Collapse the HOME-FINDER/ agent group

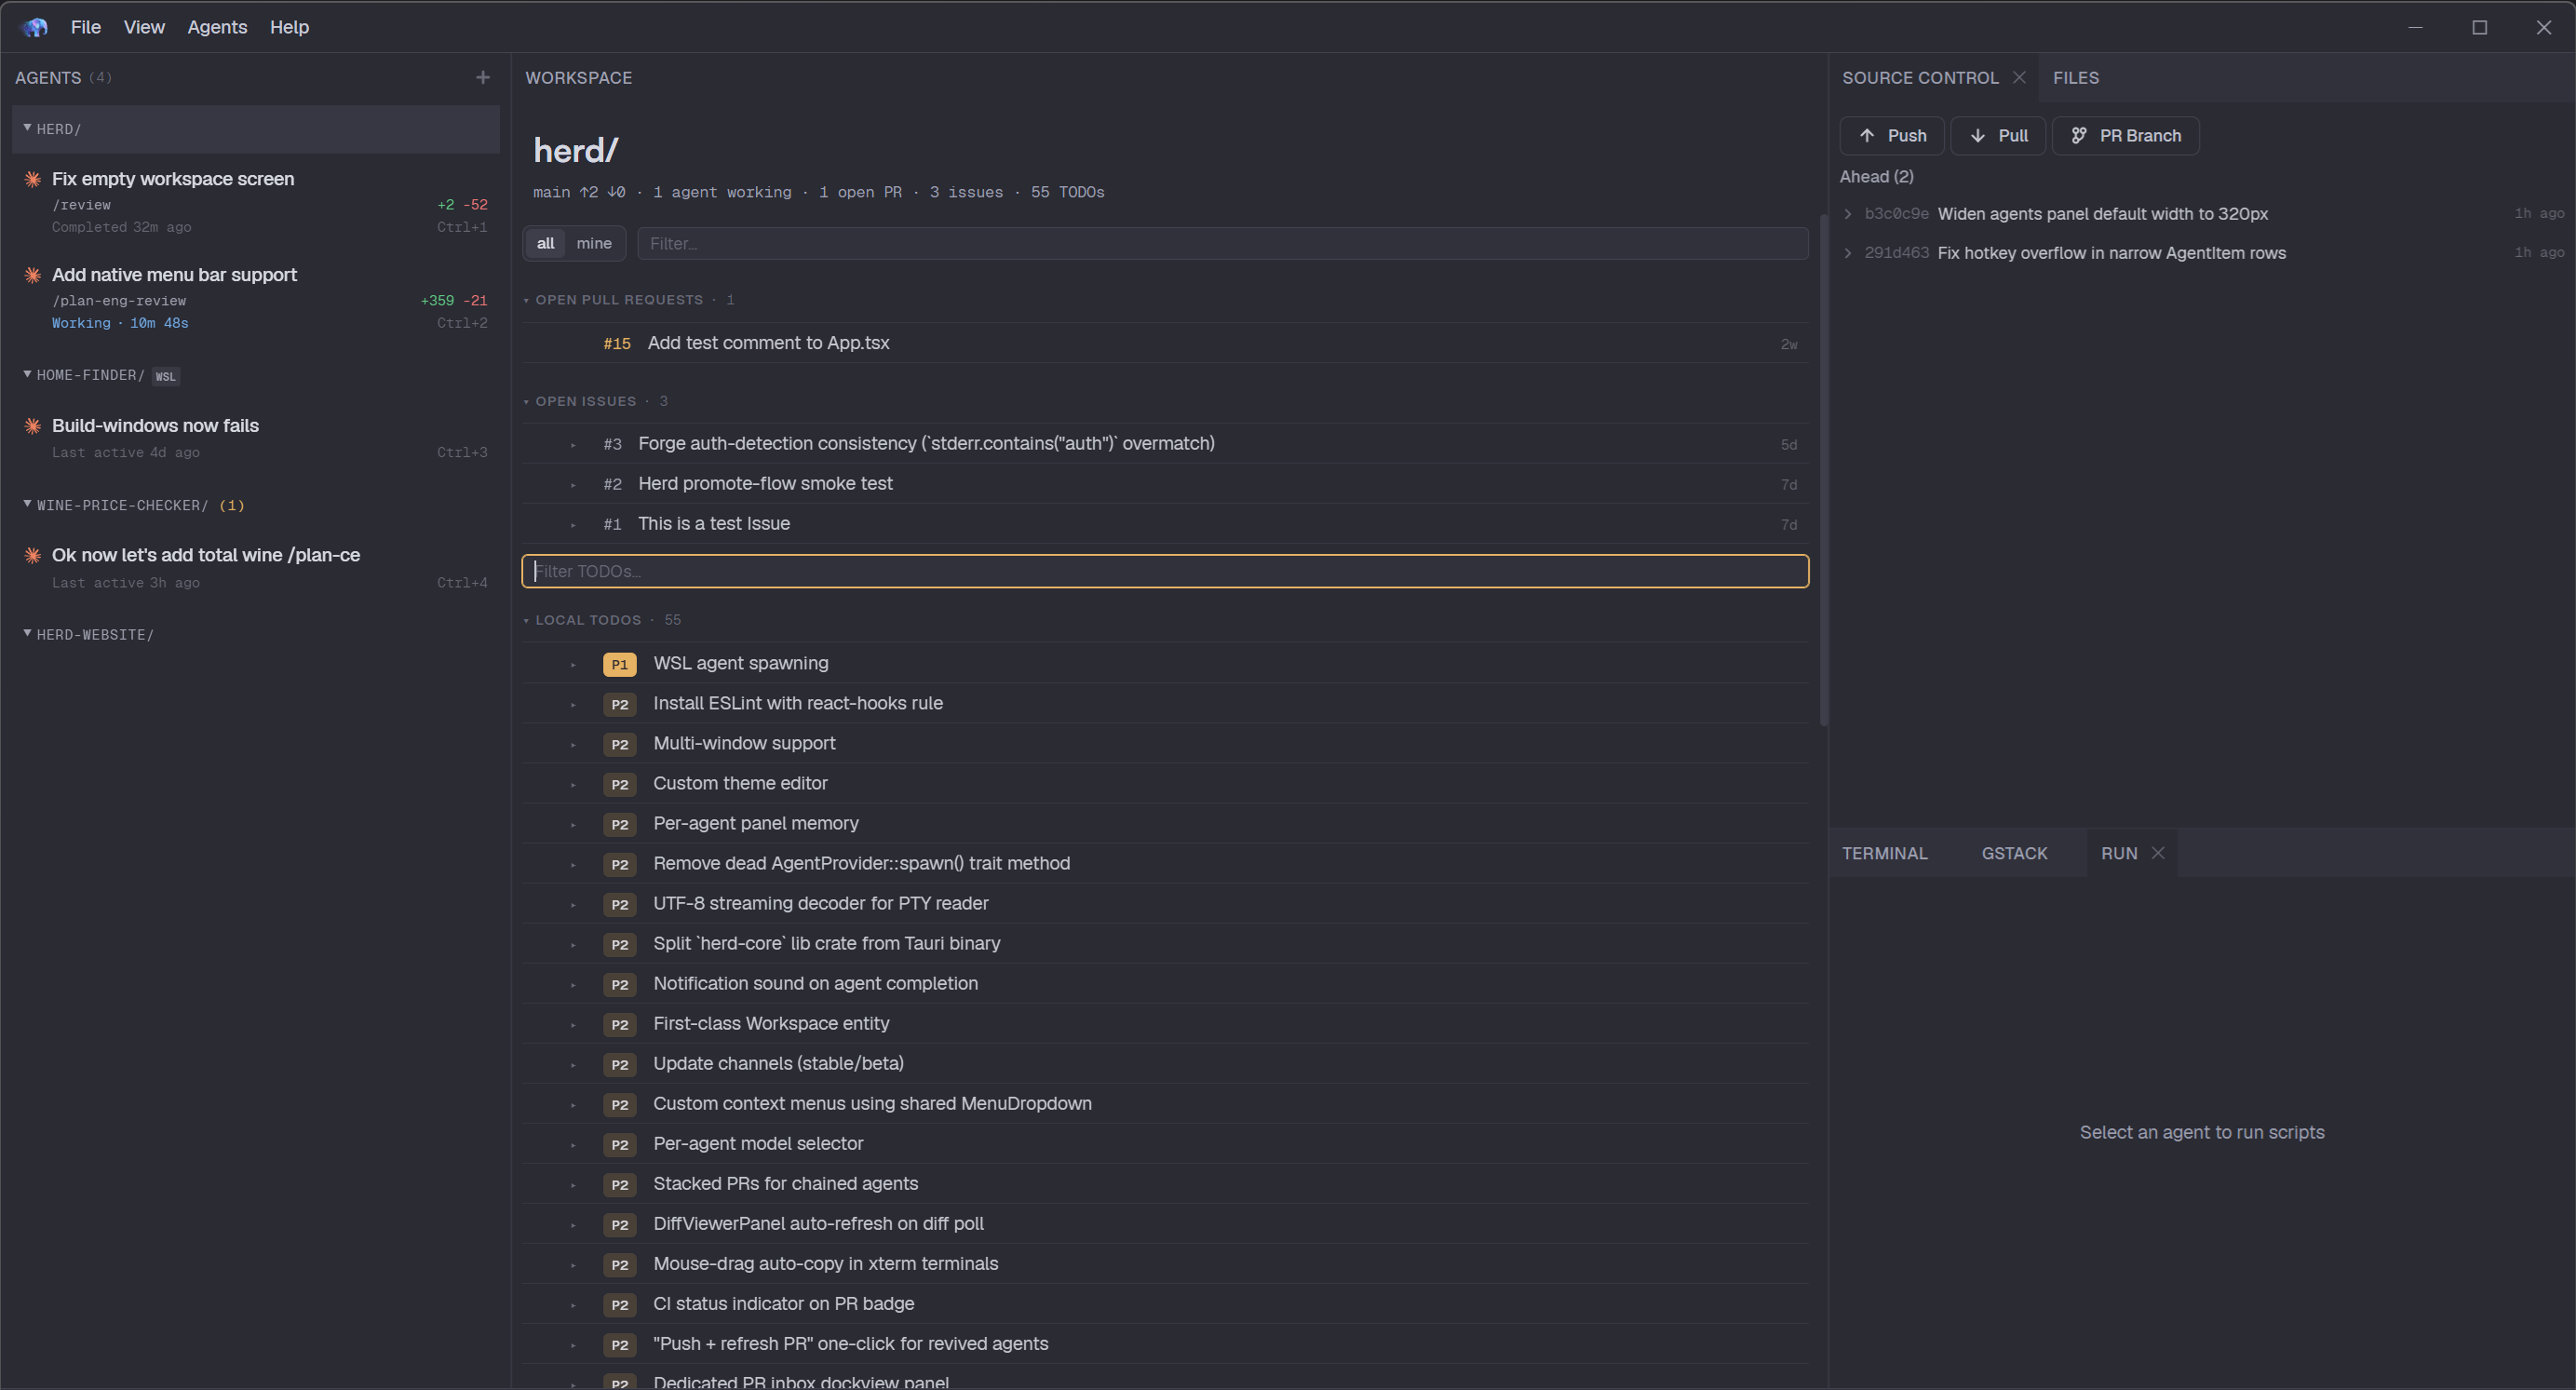point(27,374)
